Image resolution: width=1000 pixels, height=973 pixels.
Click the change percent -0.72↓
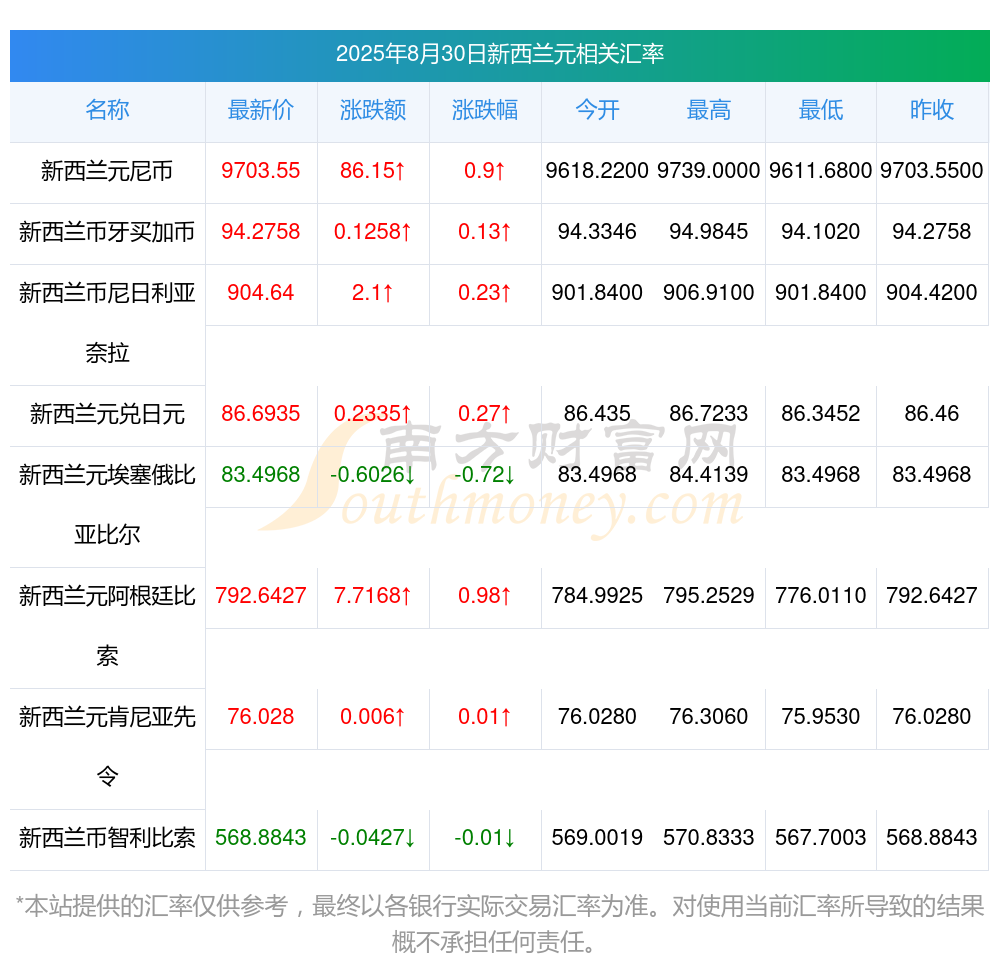click(485, 474)
